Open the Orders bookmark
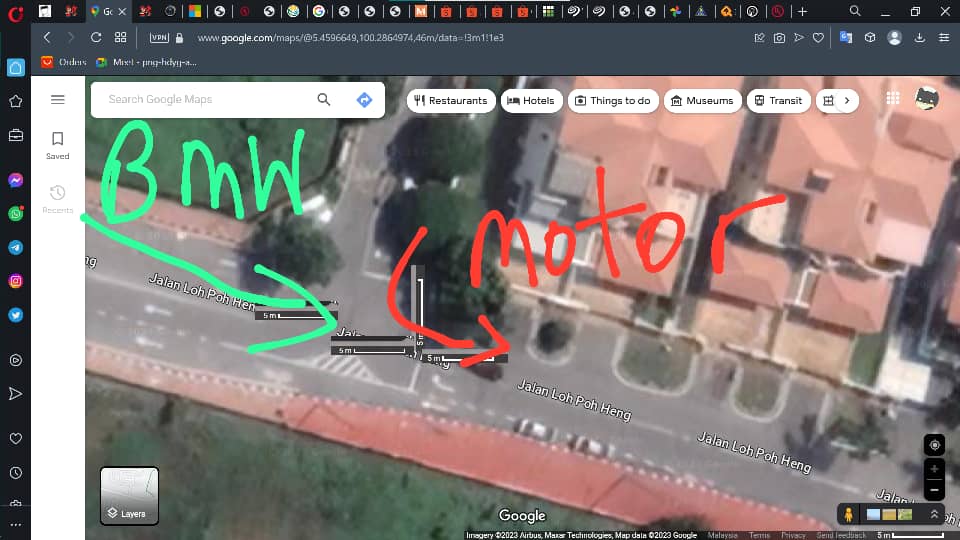960x540 pixels. click(x=64, y=62)
